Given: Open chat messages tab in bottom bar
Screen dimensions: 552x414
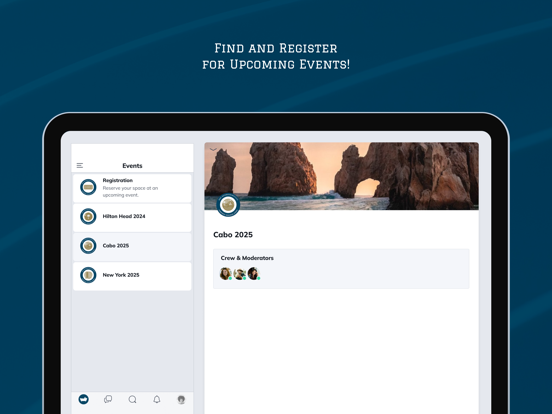Looking at the screenshot, I should click(108, 399).
